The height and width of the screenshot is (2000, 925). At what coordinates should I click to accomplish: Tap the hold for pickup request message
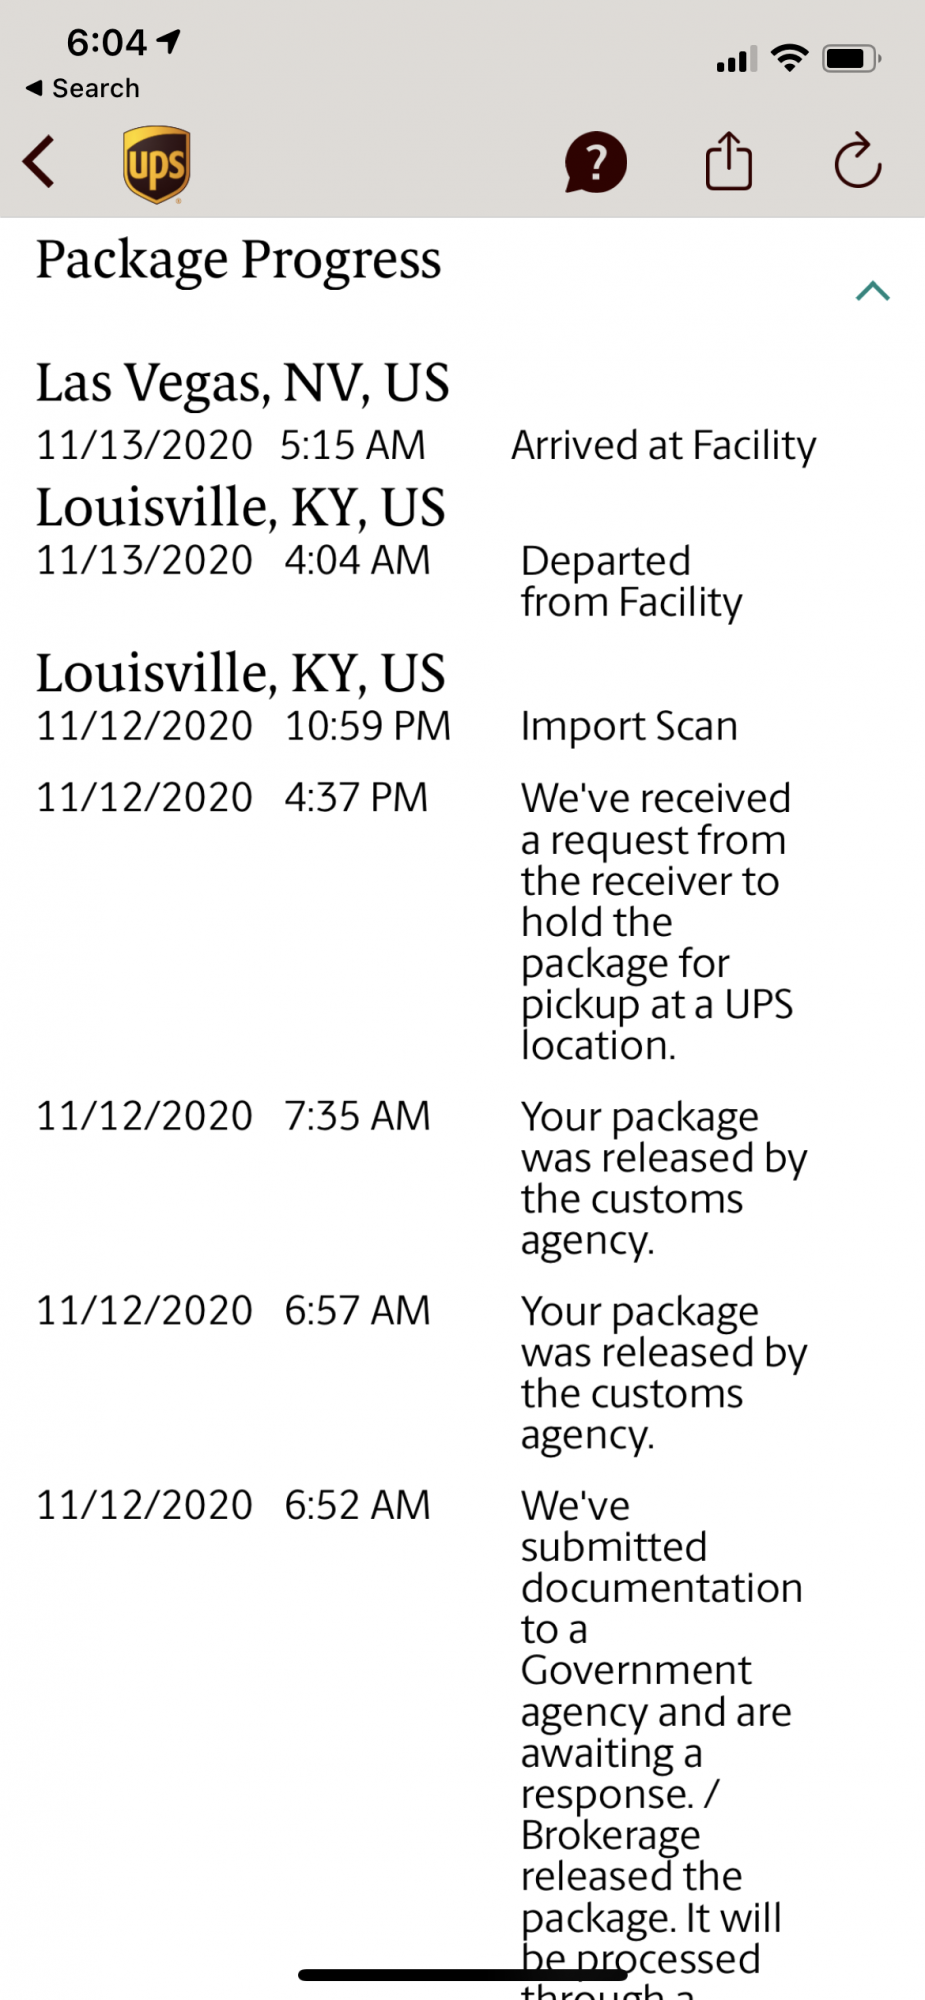tap(656, 921)
